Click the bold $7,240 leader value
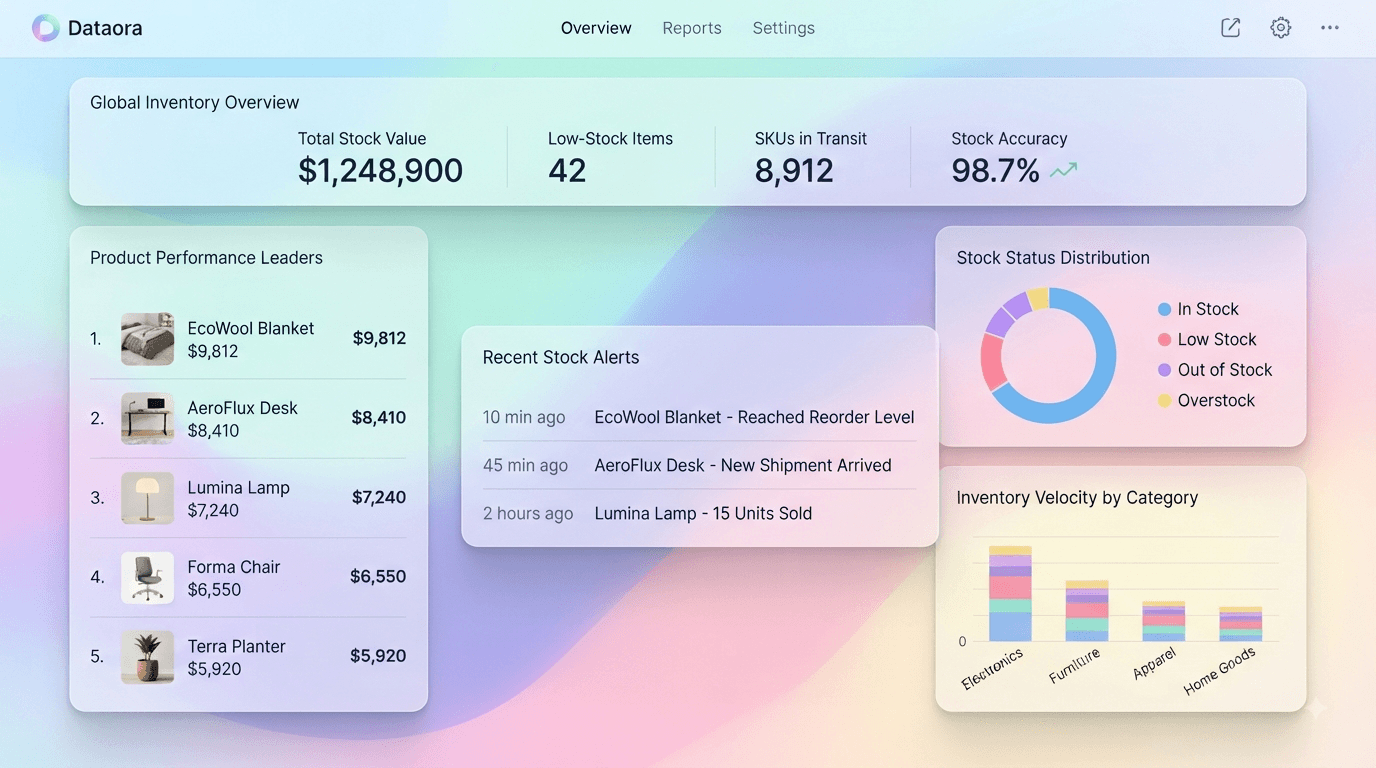Screen dimensions: 1376x768 pos(379,497)
